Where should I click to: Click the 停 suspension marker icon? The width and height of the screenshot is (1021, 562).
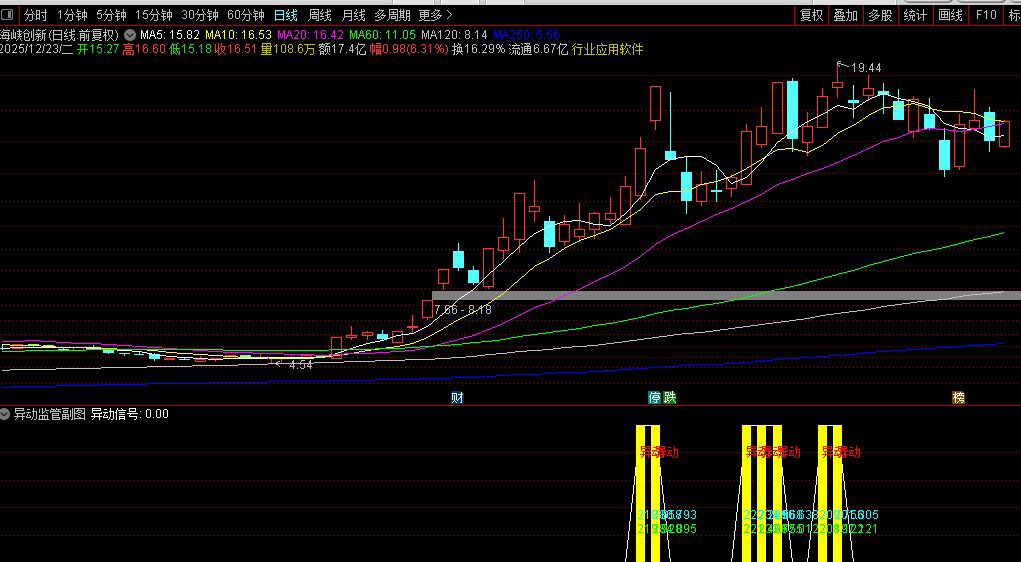coord(656,398)
